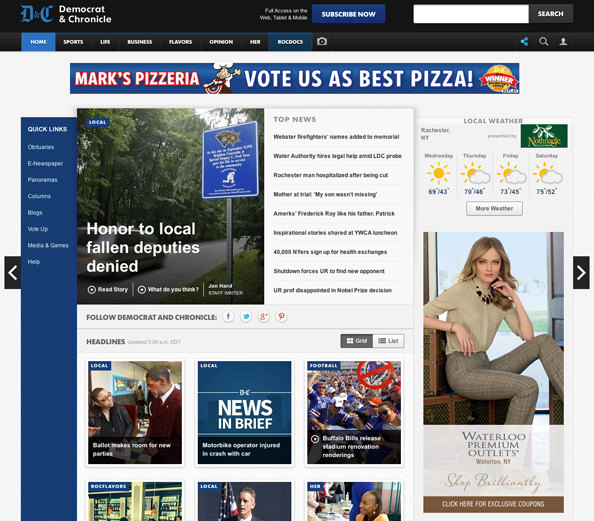
Task: Click Wednesday sunny weather icon
Action: [x=438, y=174]
